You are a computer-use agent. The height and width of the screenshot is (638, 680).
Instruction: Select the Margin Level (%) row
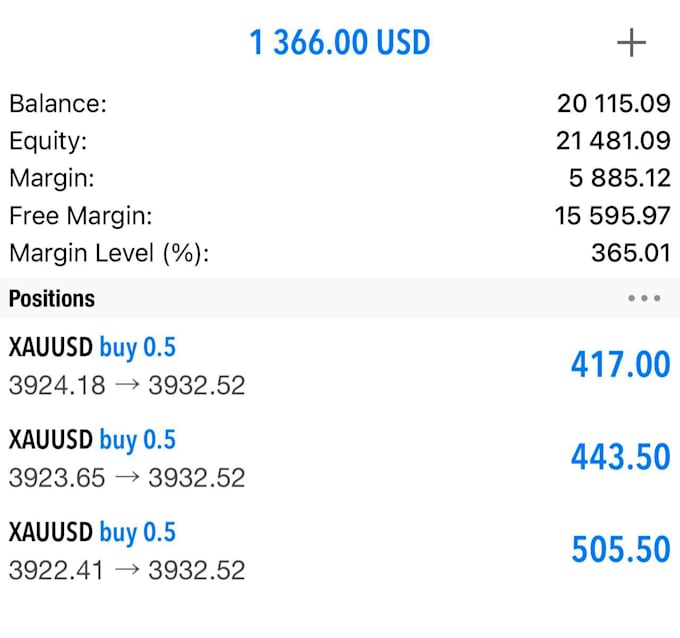(x=340, y=253)
